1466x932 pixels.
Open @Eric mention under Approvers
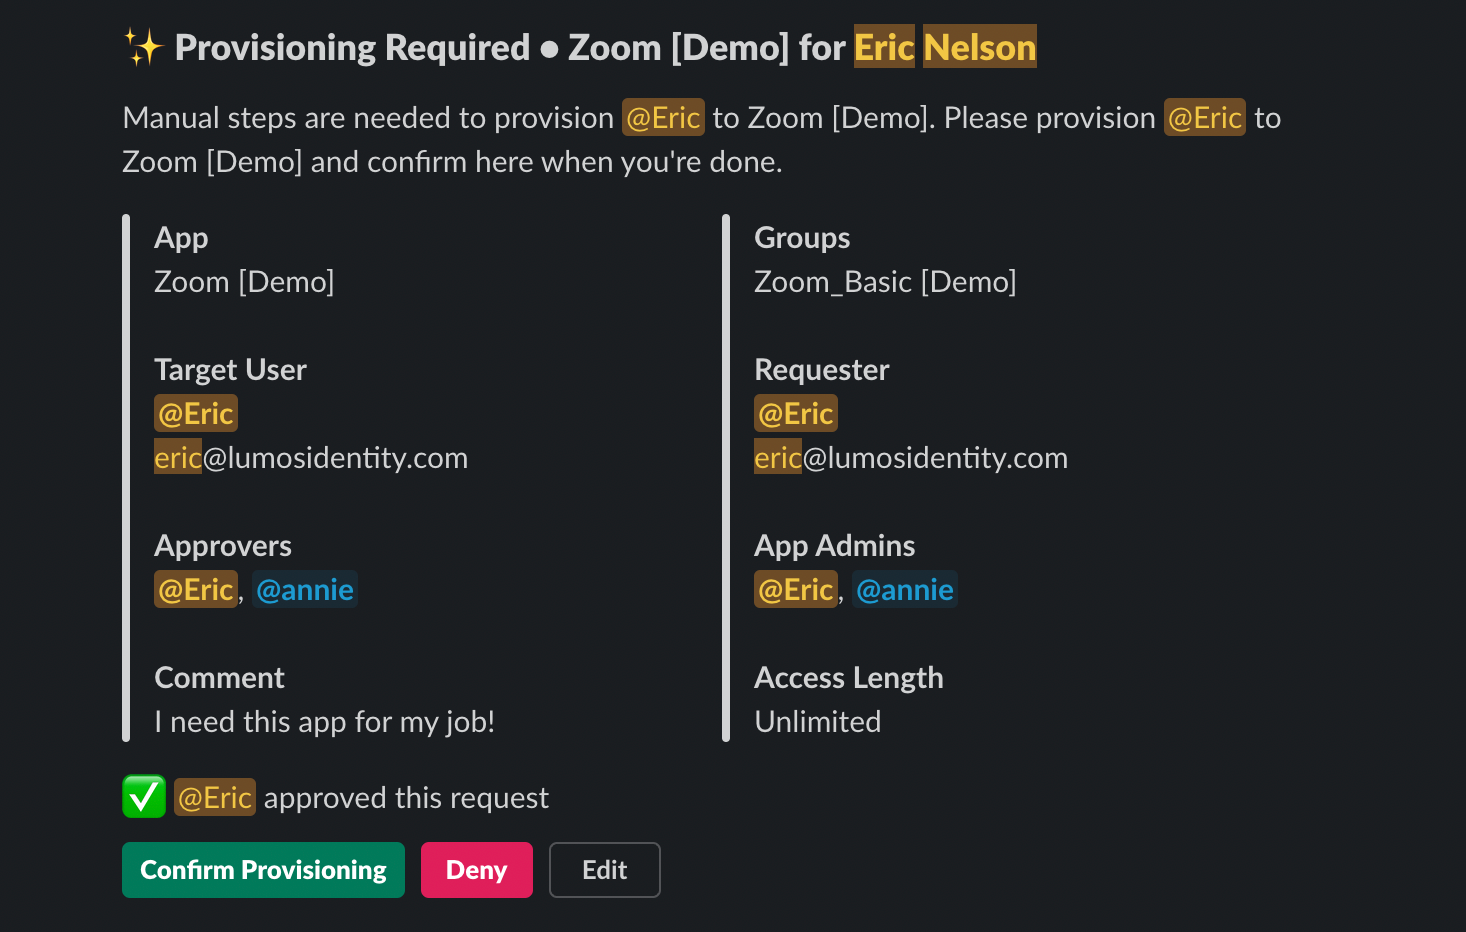(196, 589)
